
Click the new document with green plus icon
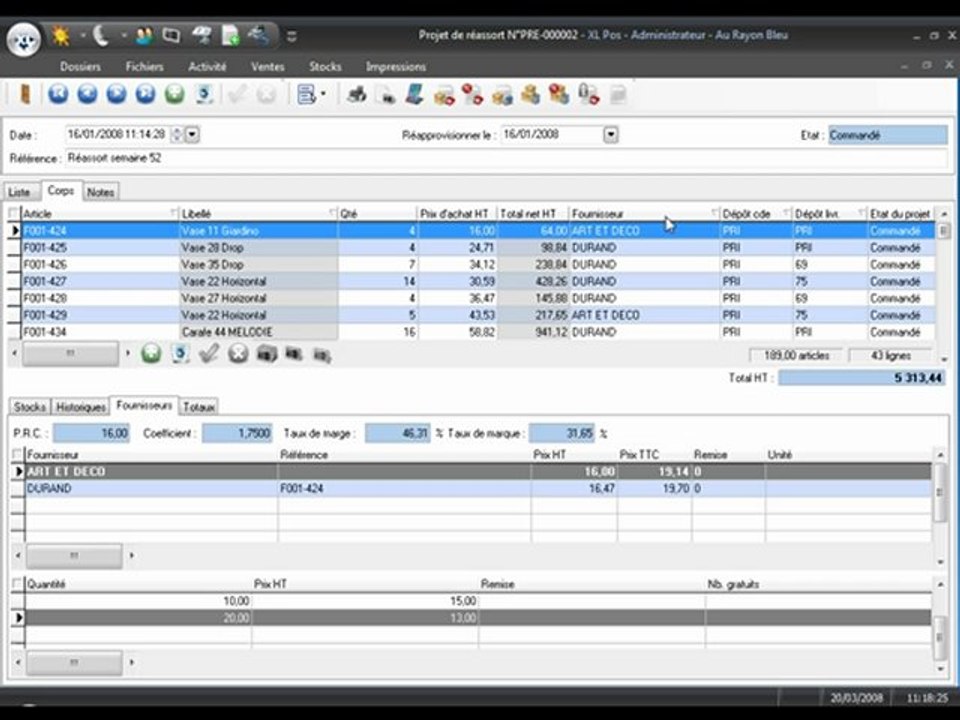pyautogui.click(x=231, y=36)
